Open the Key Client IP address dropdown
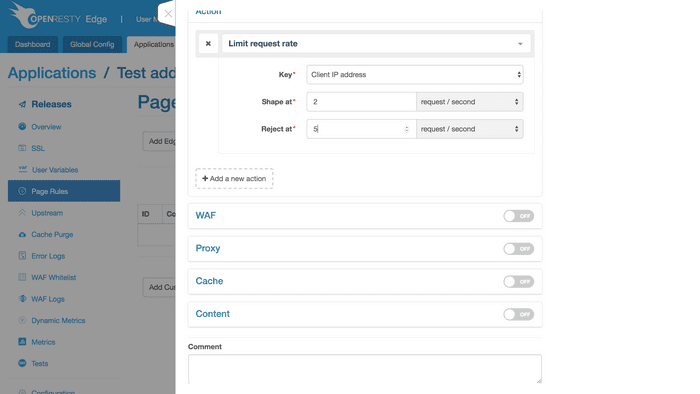Viewport: 700px width, 394px height. (415, 75)
